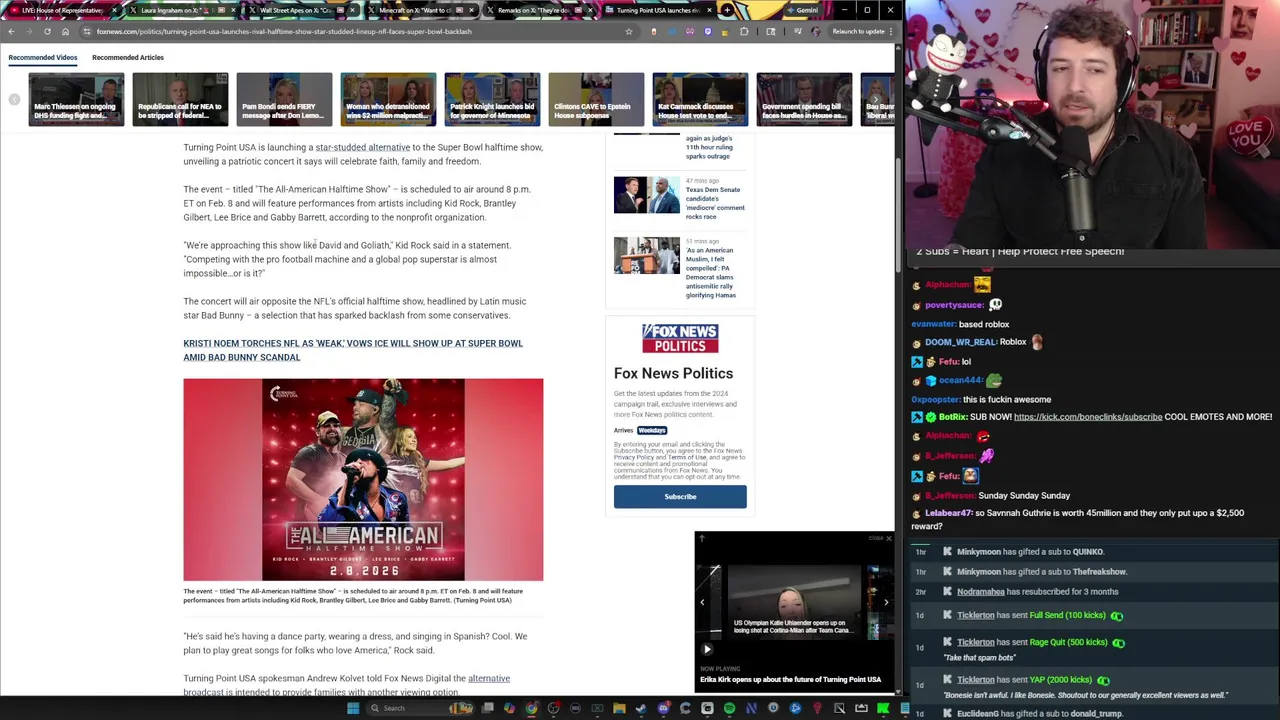Open kick.com/boneclinks/subscribe chat link

tap(1088, 417)
